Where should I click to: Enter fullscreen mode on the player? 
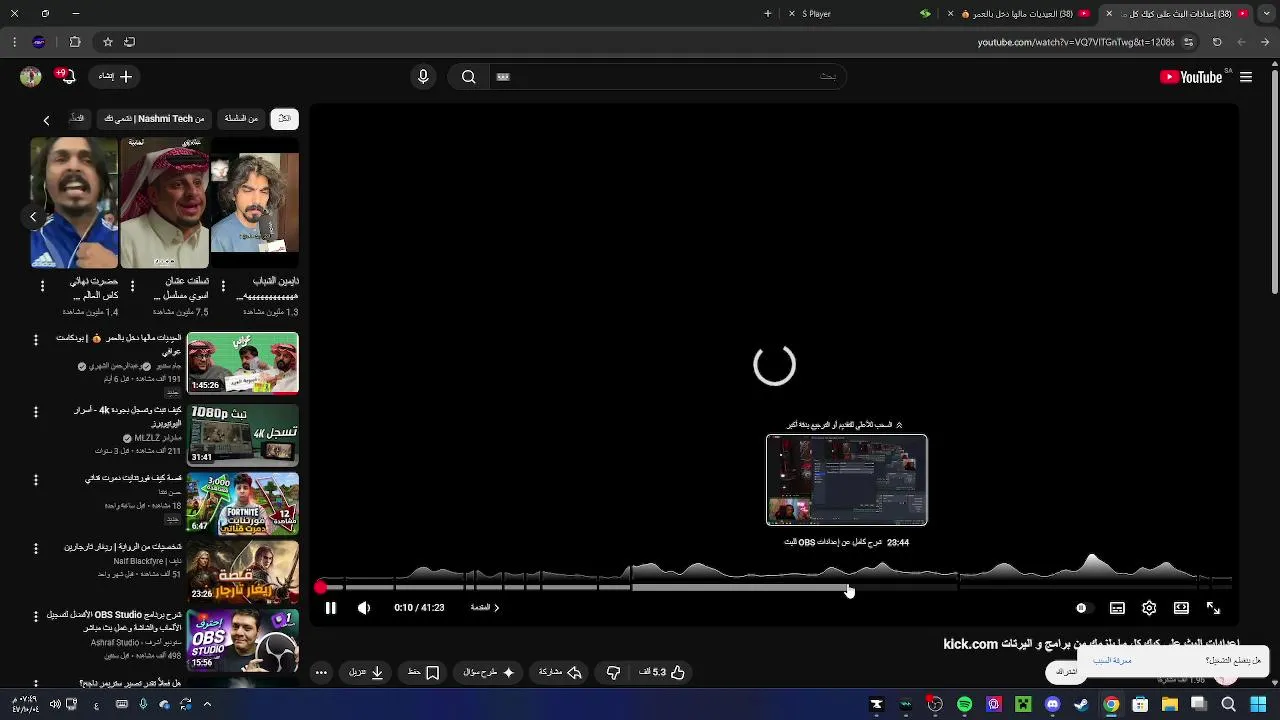(1213, 608)
